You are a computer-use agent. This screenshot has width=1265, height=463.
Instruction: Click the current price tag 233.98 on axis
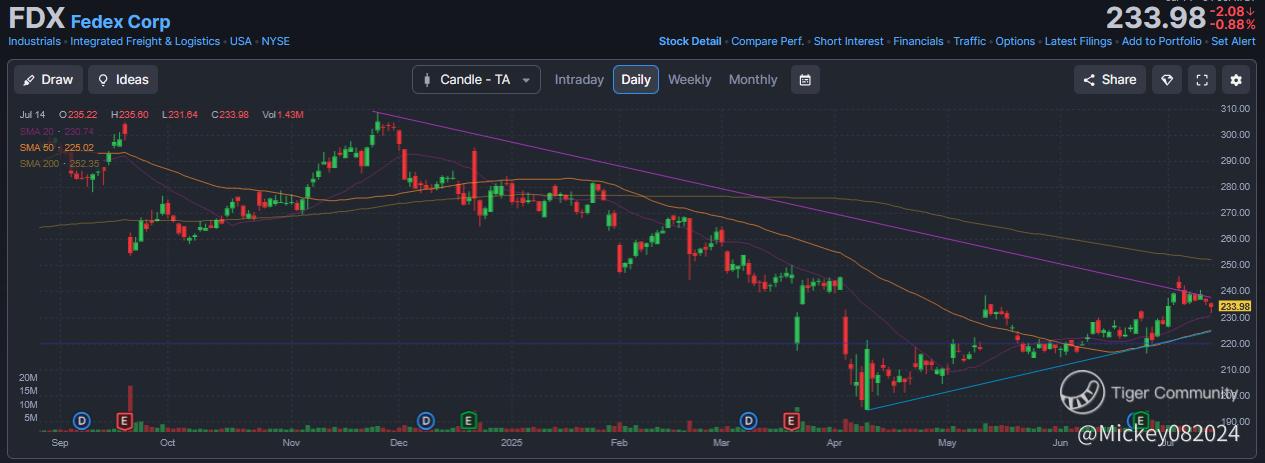point(1236,306)
